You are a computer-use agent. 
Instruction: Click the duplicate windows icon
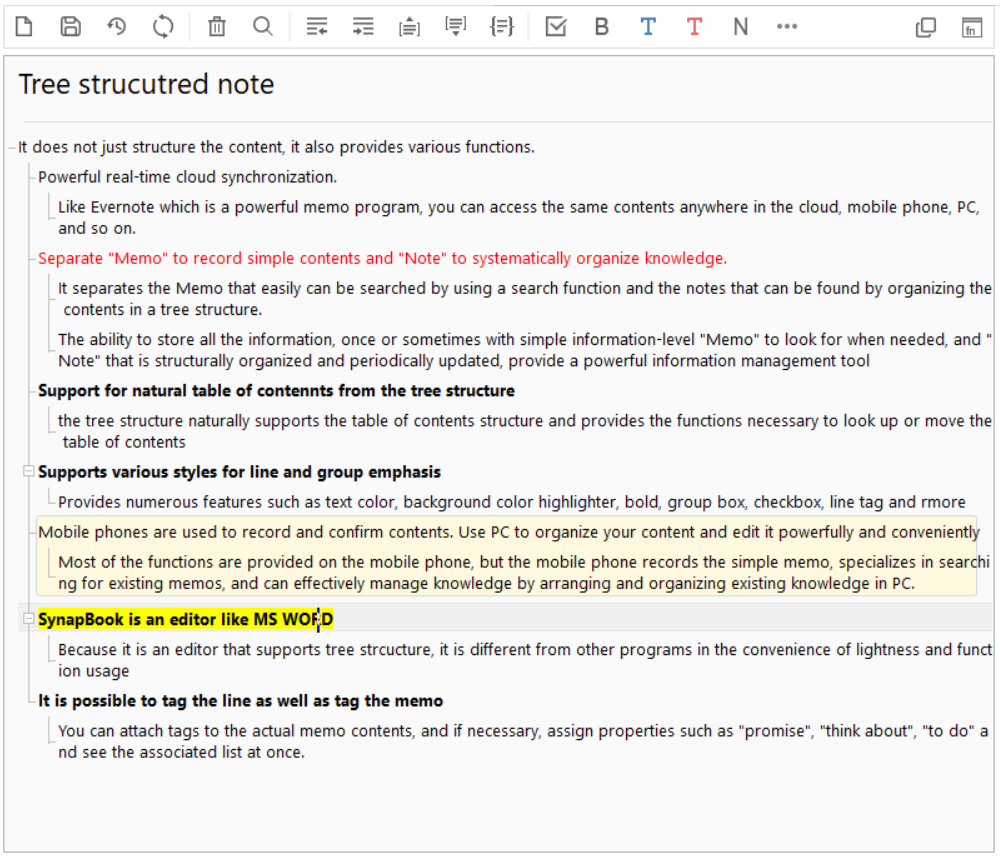[925, 27]
